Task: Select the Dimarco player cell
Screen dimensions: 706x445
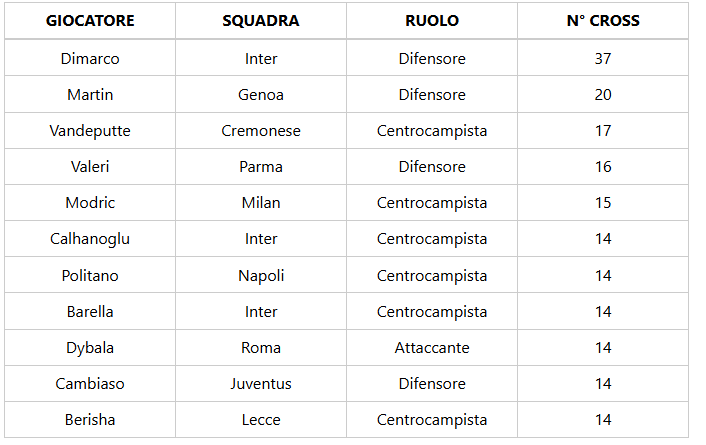Action: coord(90,59)
